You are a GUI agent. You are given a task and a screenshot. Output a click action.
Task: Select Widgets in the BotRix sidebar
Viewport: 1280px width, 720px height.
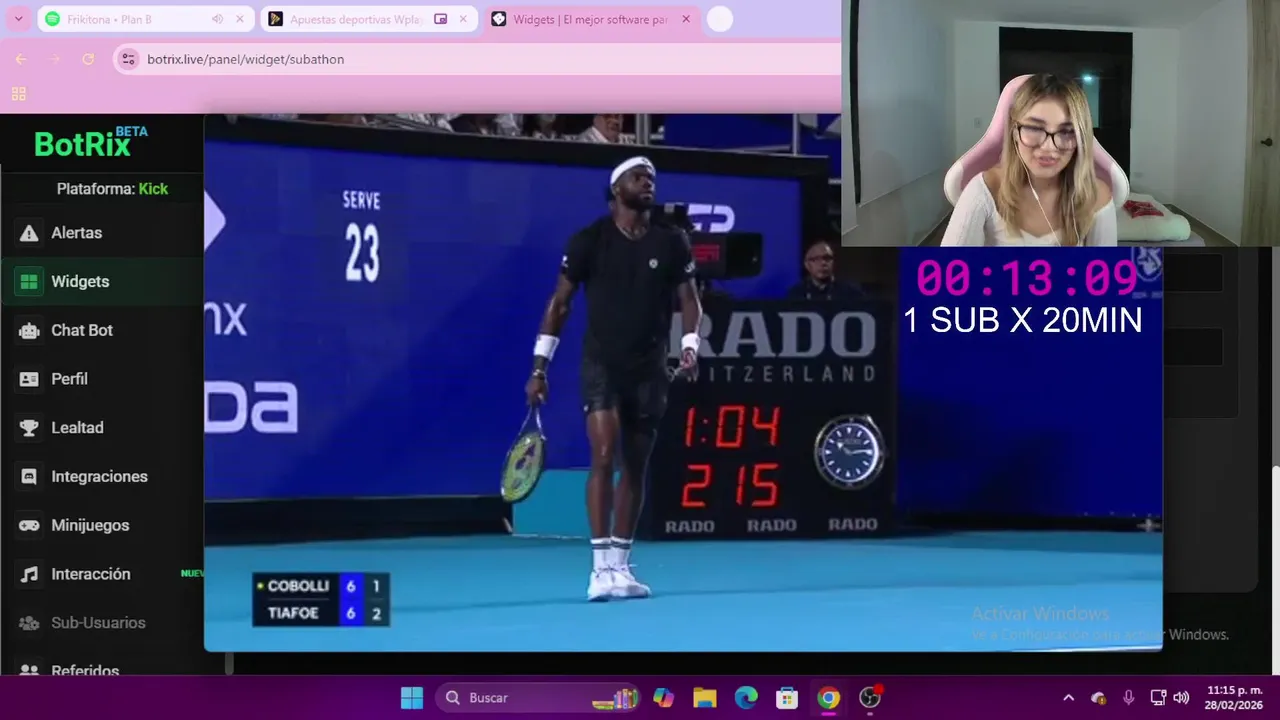pyautogui.click(x=100, y=282)
